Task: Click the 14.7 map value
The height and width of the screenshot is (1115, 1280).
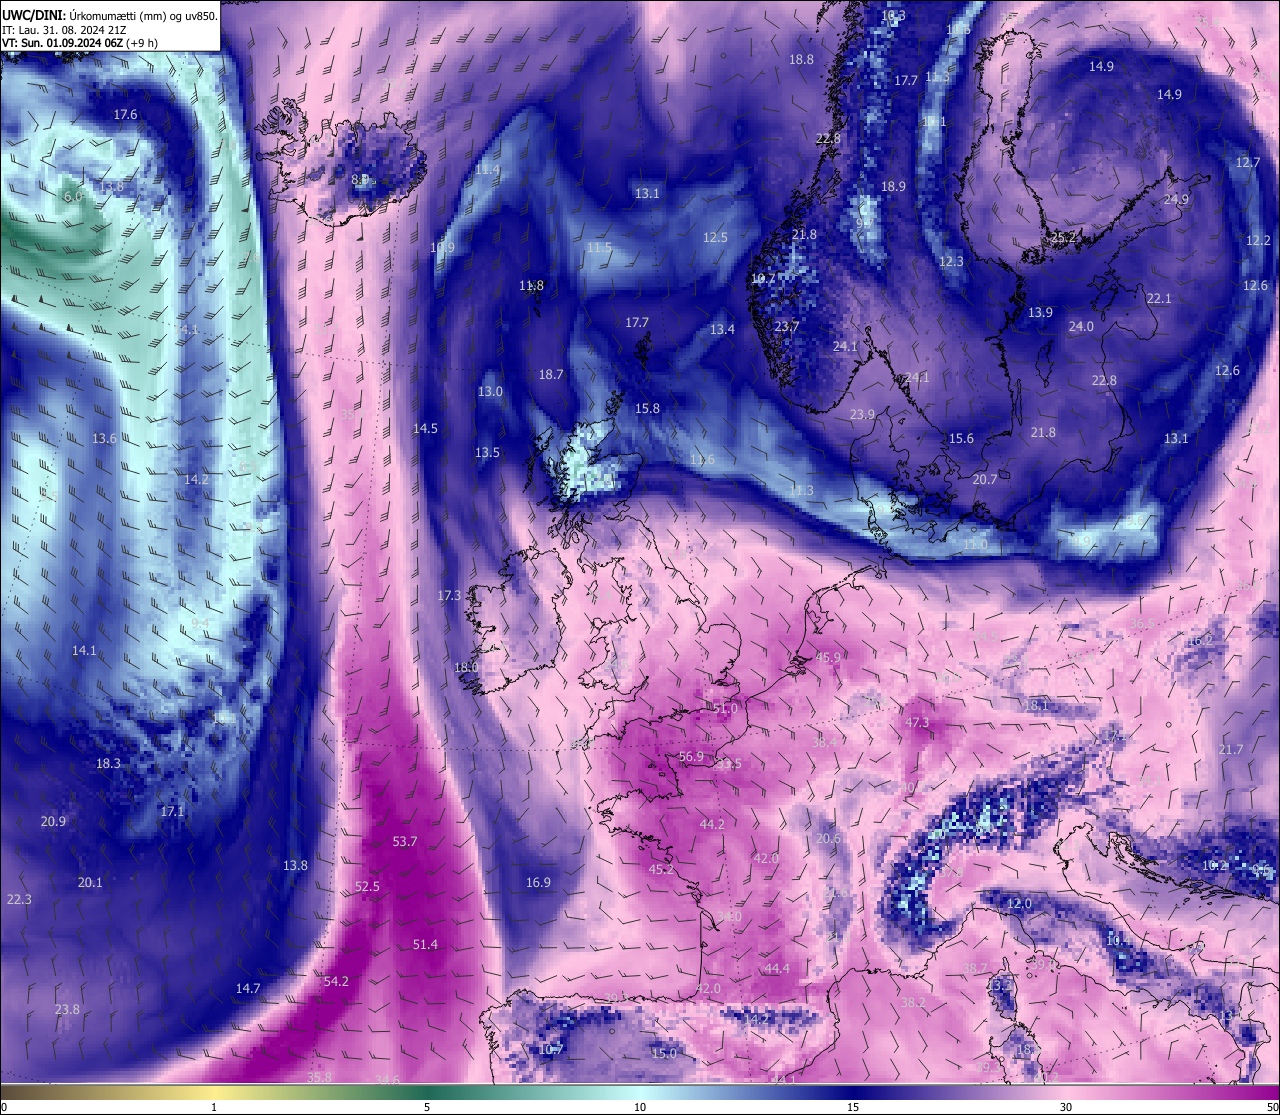Action: 248,989
